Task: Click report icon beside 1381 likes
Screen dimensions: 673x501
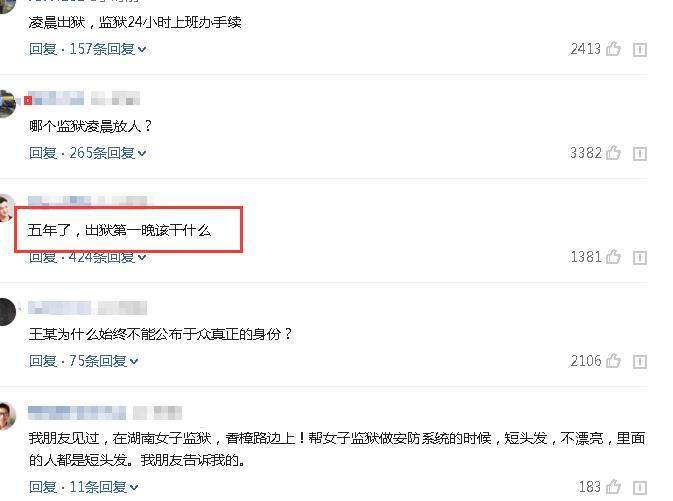Action: 640,257
